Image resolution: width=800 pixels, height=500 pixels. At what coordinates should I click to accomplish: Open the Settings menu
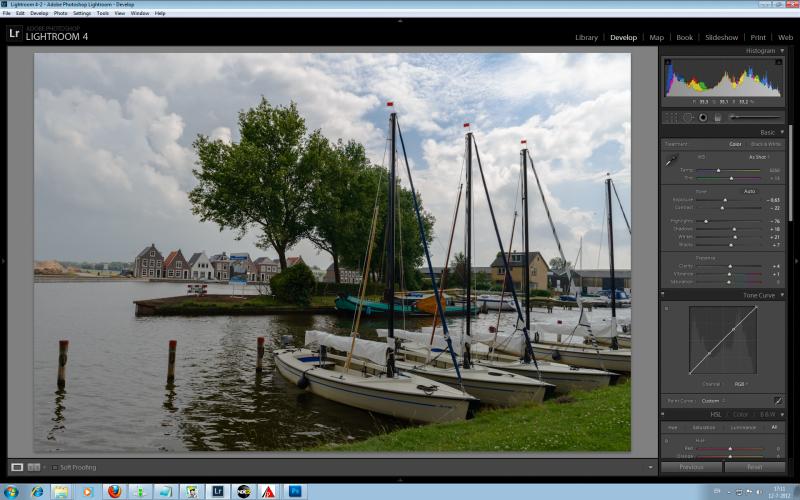click(x=82, y=13)
